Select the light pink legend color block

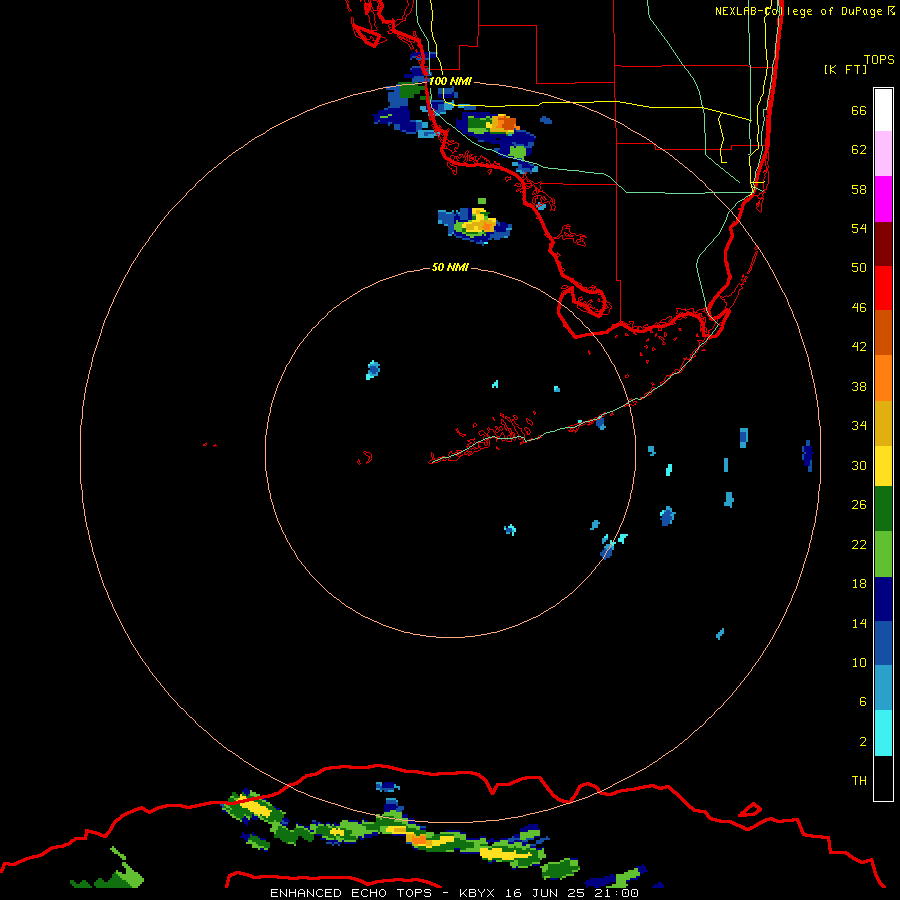click(883, 154)
